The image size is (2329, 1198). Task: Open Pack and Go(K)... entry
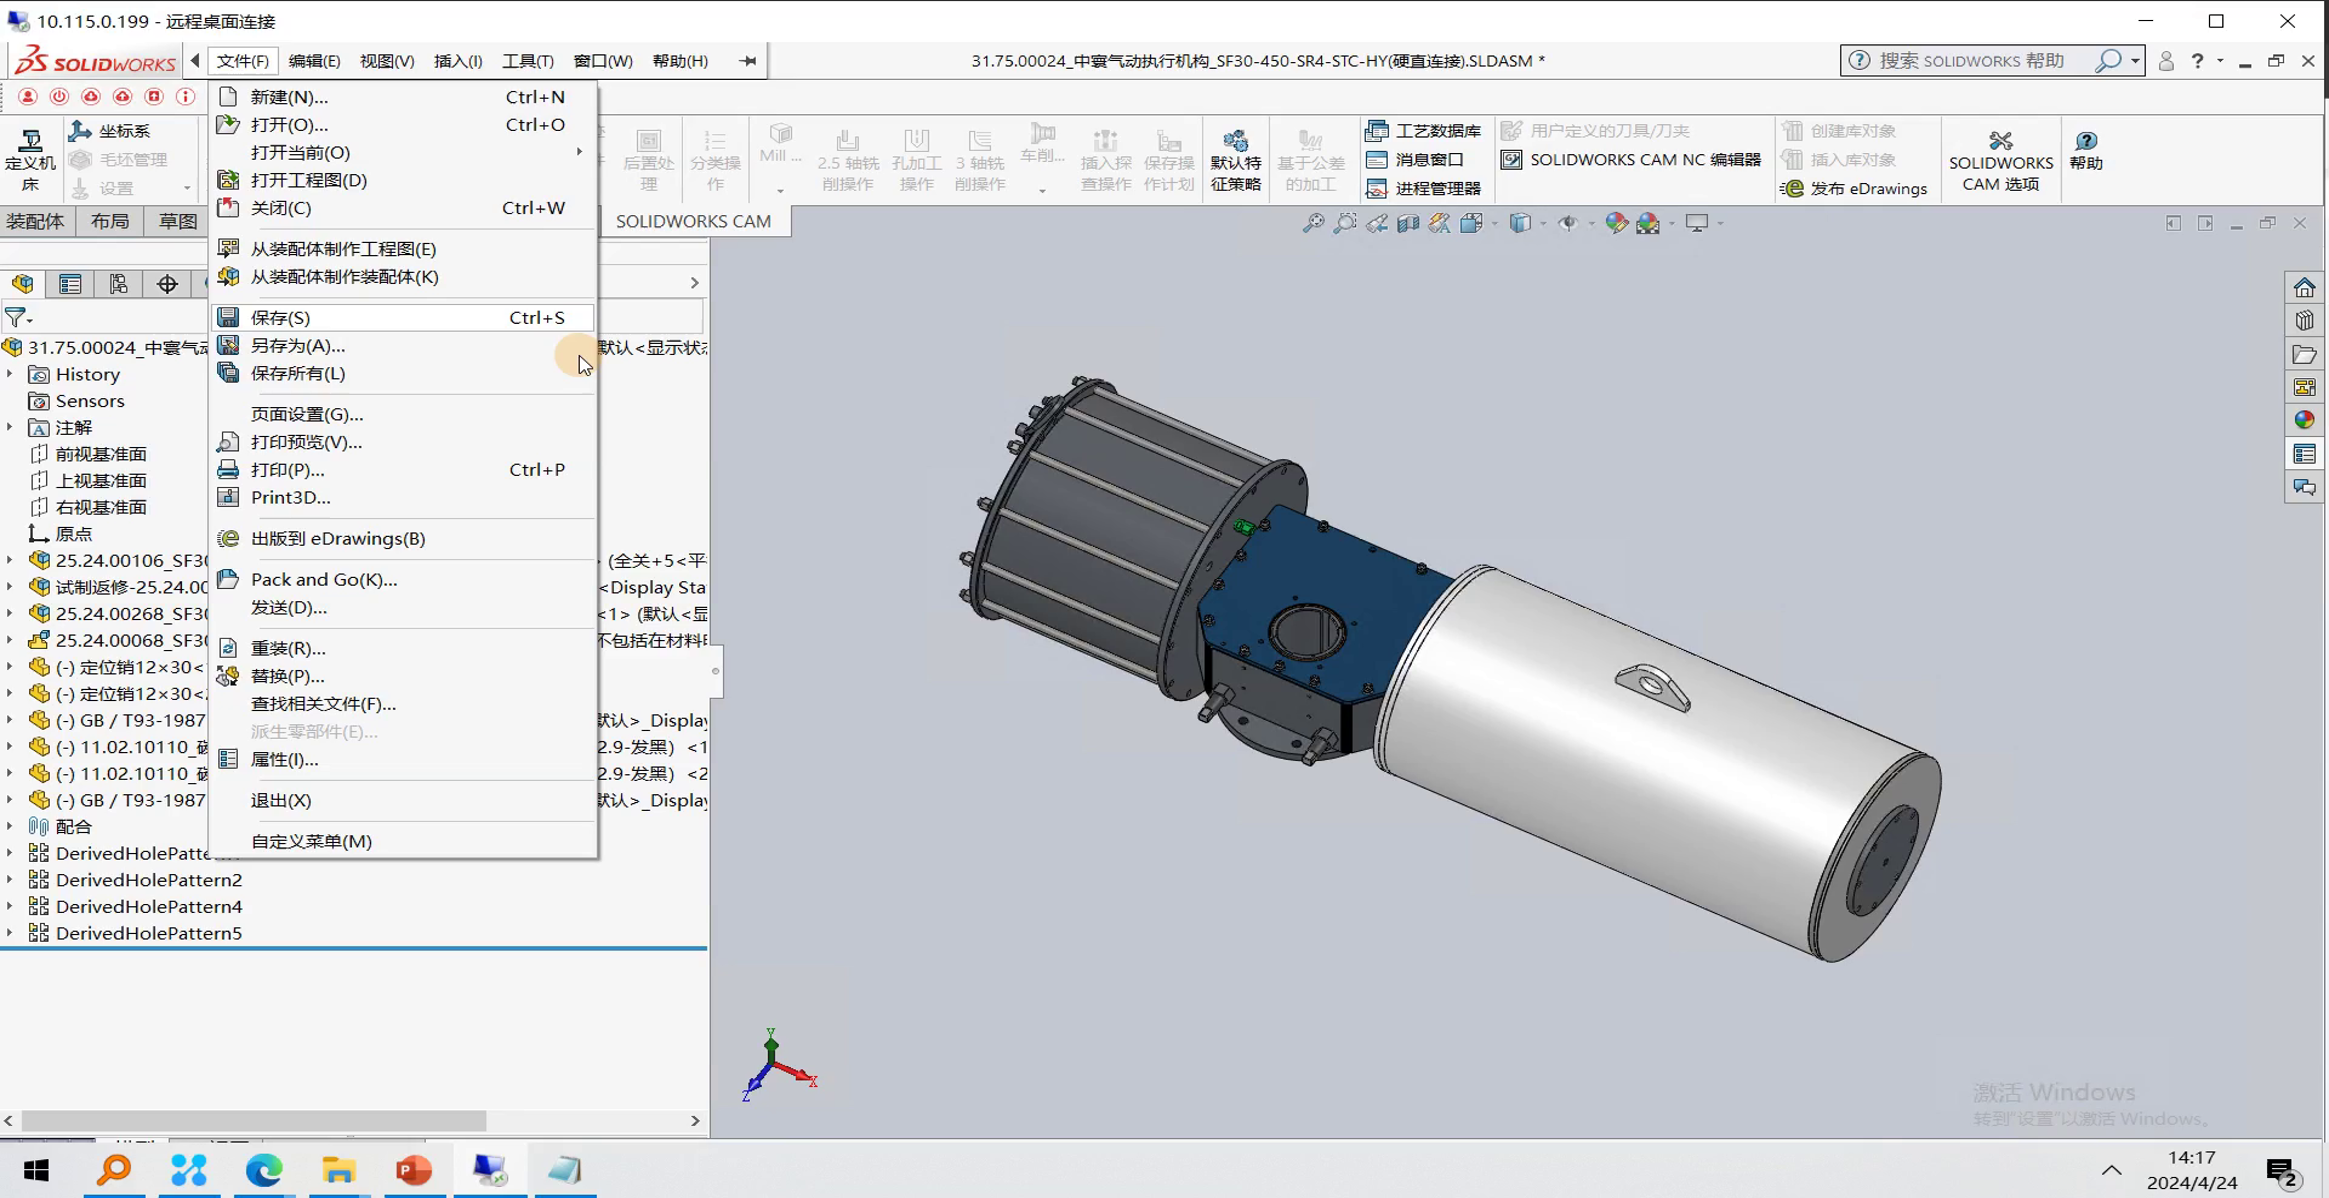coord(403,579)
